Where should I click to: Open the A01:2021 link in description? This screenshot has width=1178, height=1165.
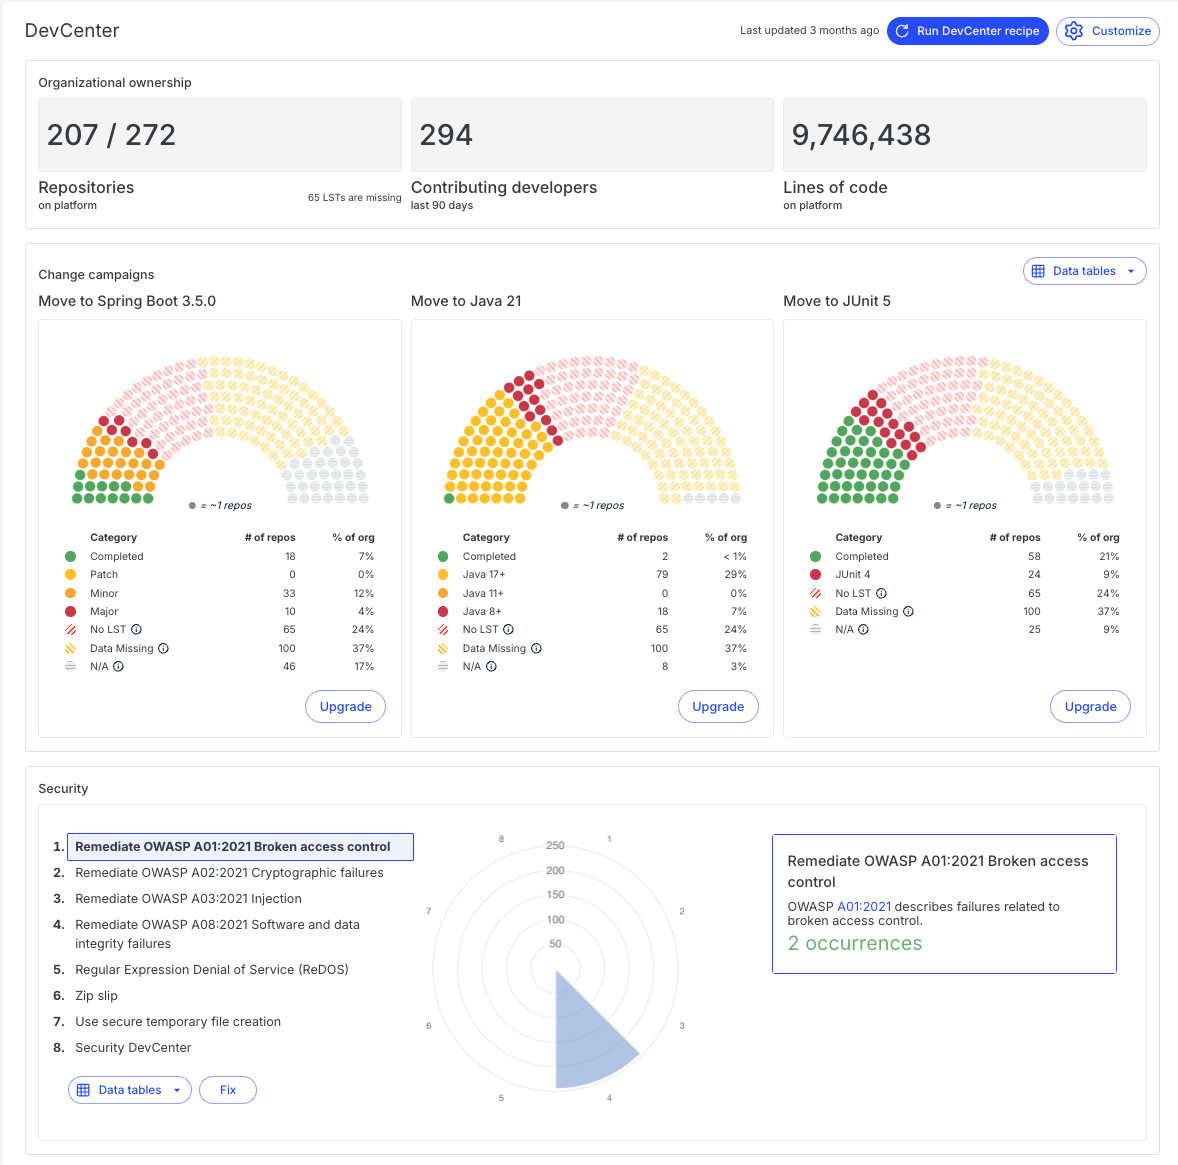click(x=864, y=907)
